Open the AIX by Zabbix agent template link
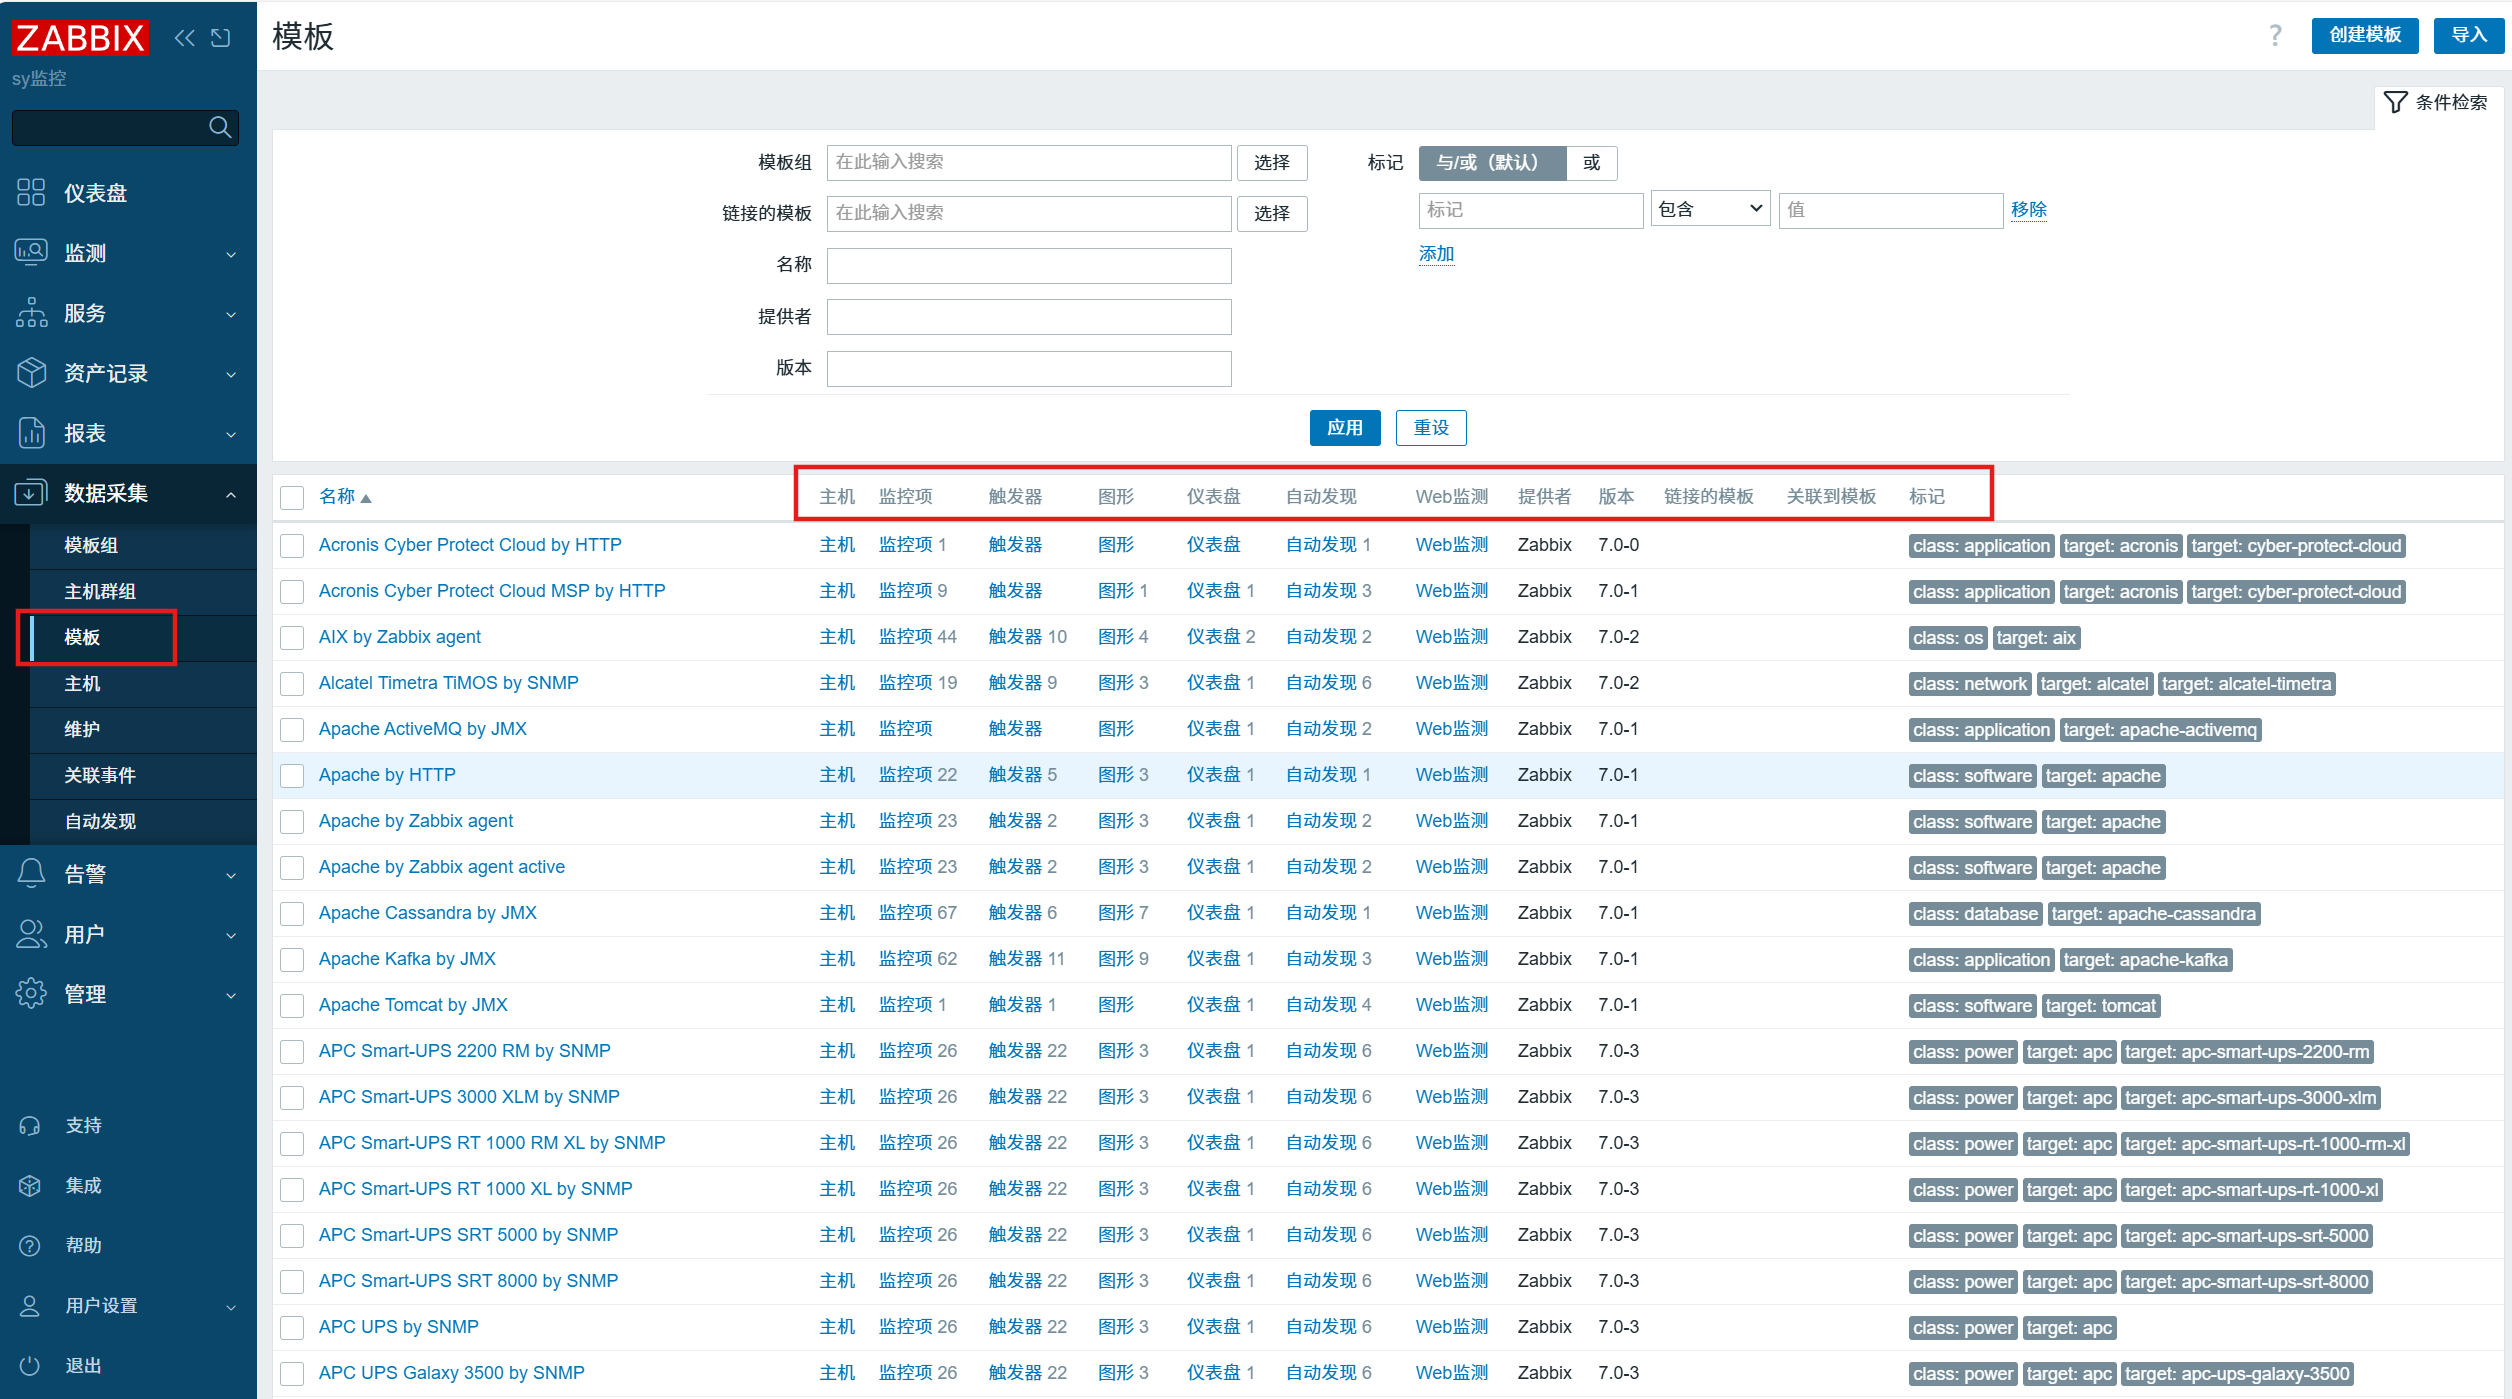Screen dimensions: 2512x1399 coord(399,637)
